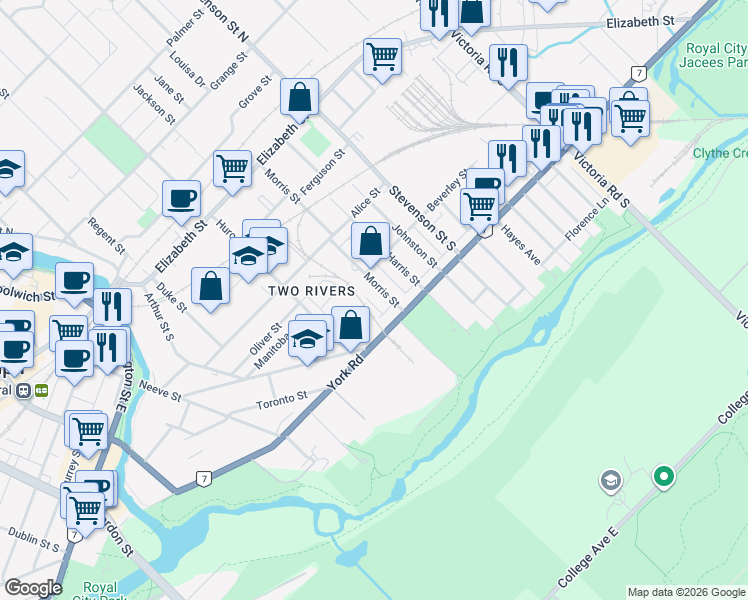Open restaurant marker below Victoria Rd label

click(509, 65)
